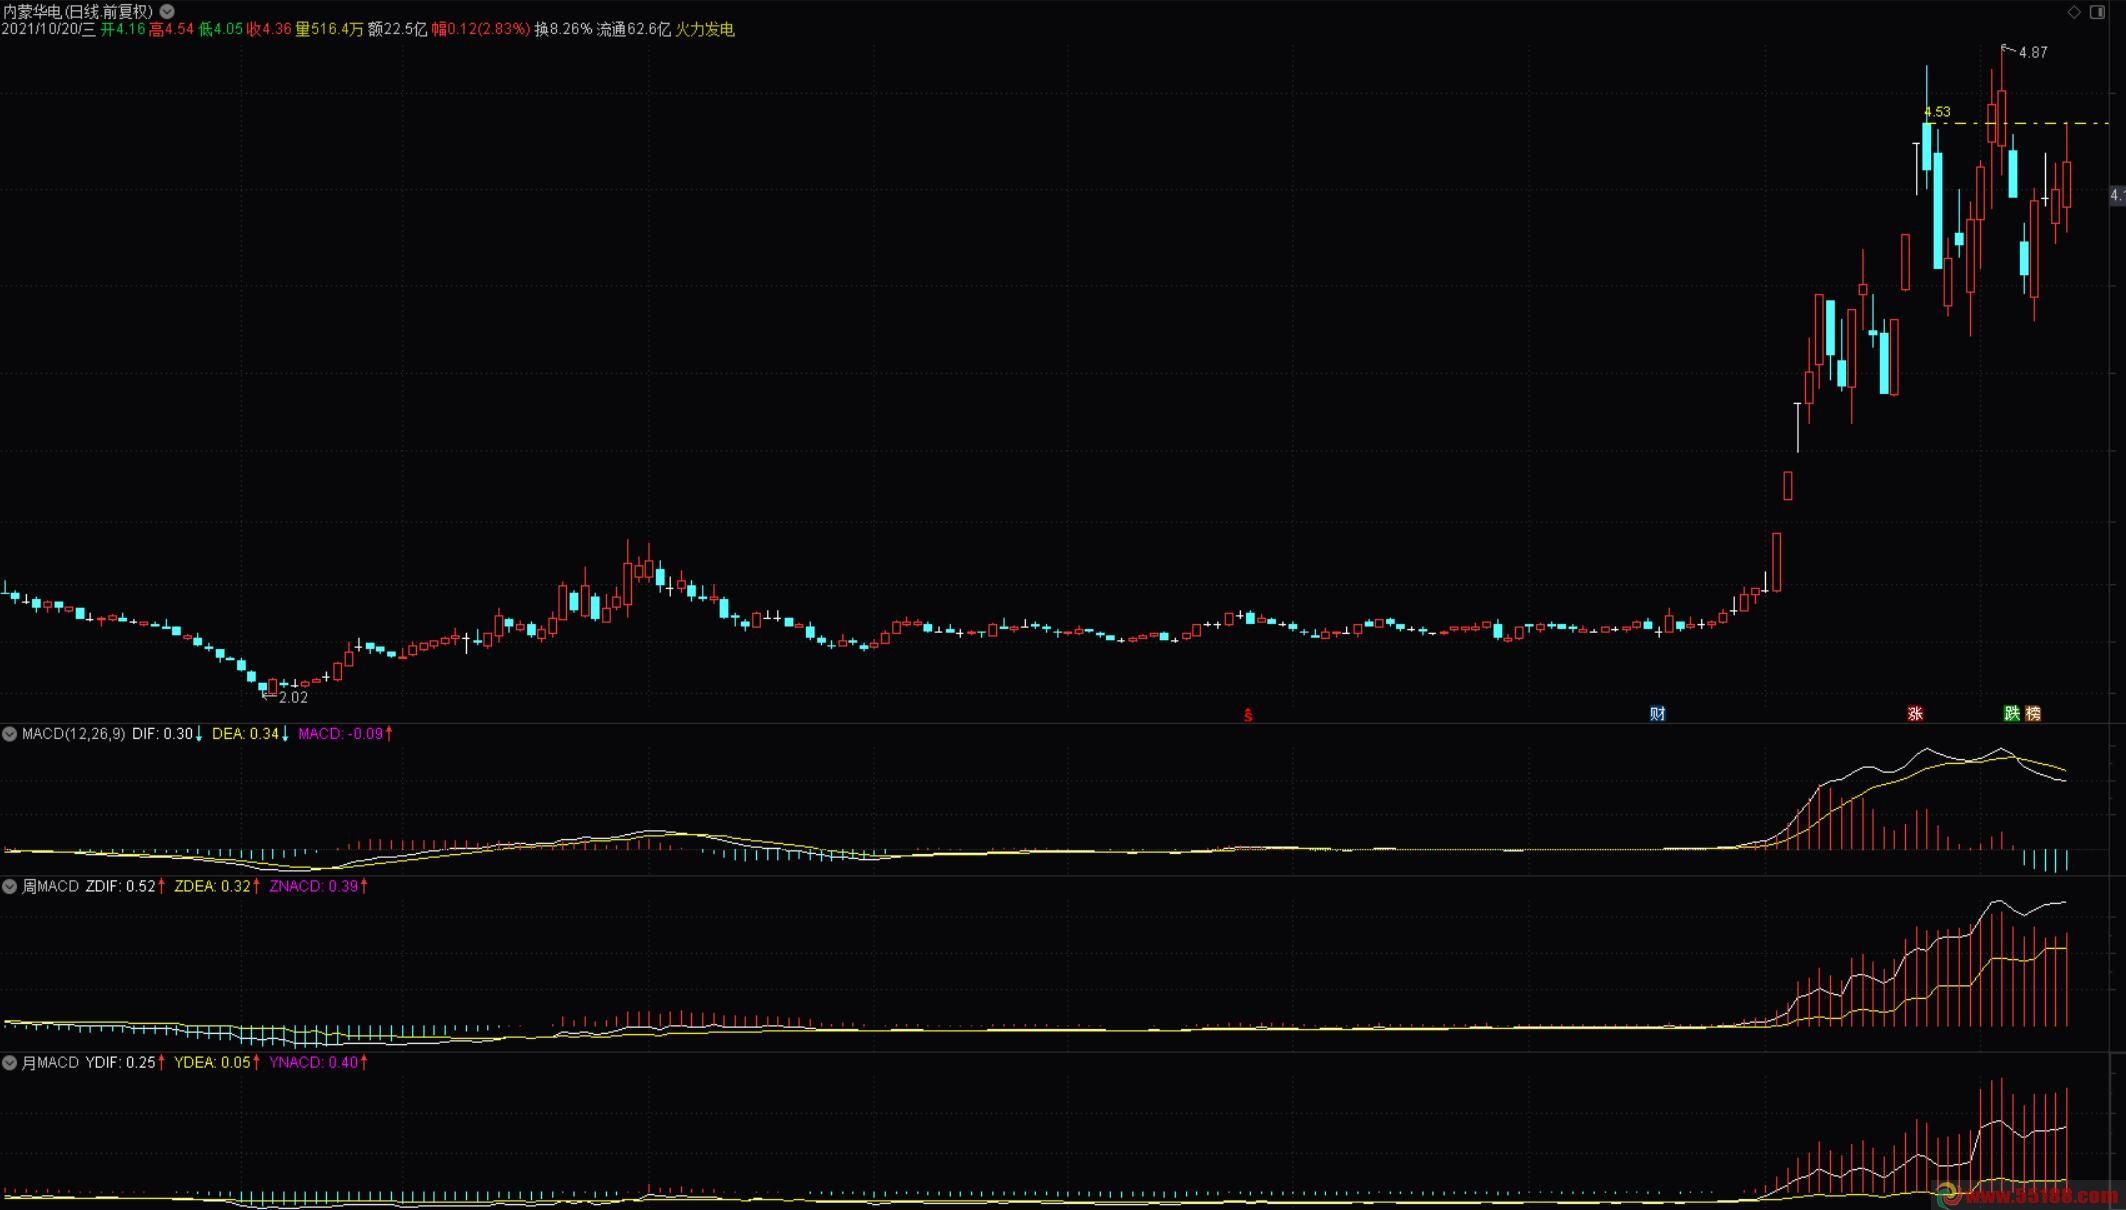Click the MACD: -0.09 value
Image resolution: width=2126 pixels, height=1210 pixels.
coord(340,734)
